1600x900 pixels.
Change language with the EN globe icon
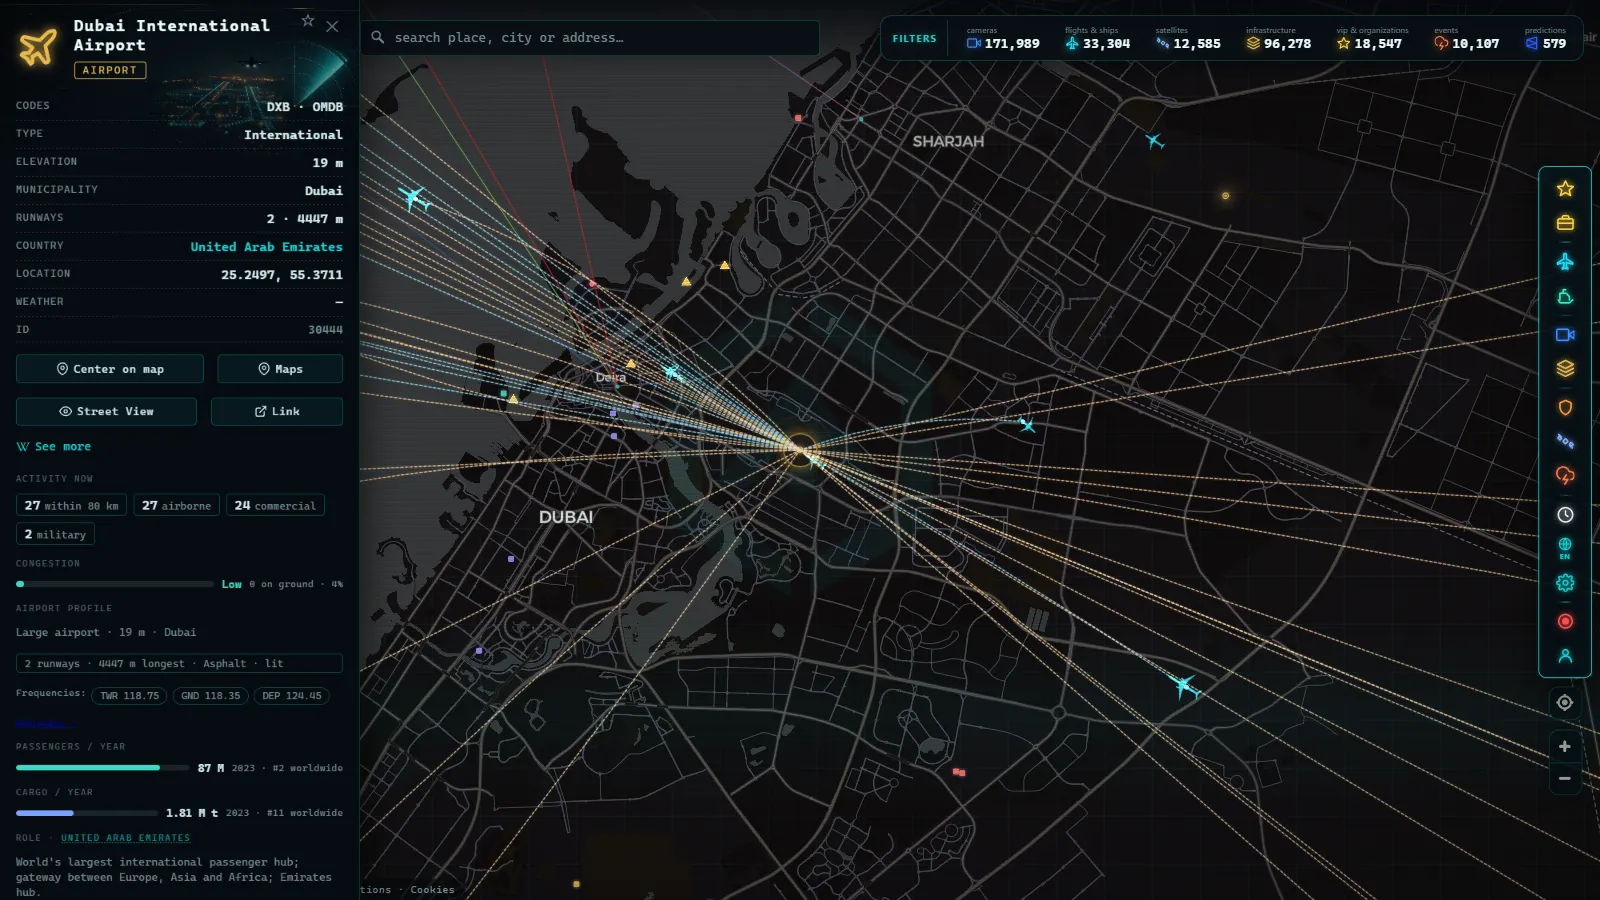1565,548
